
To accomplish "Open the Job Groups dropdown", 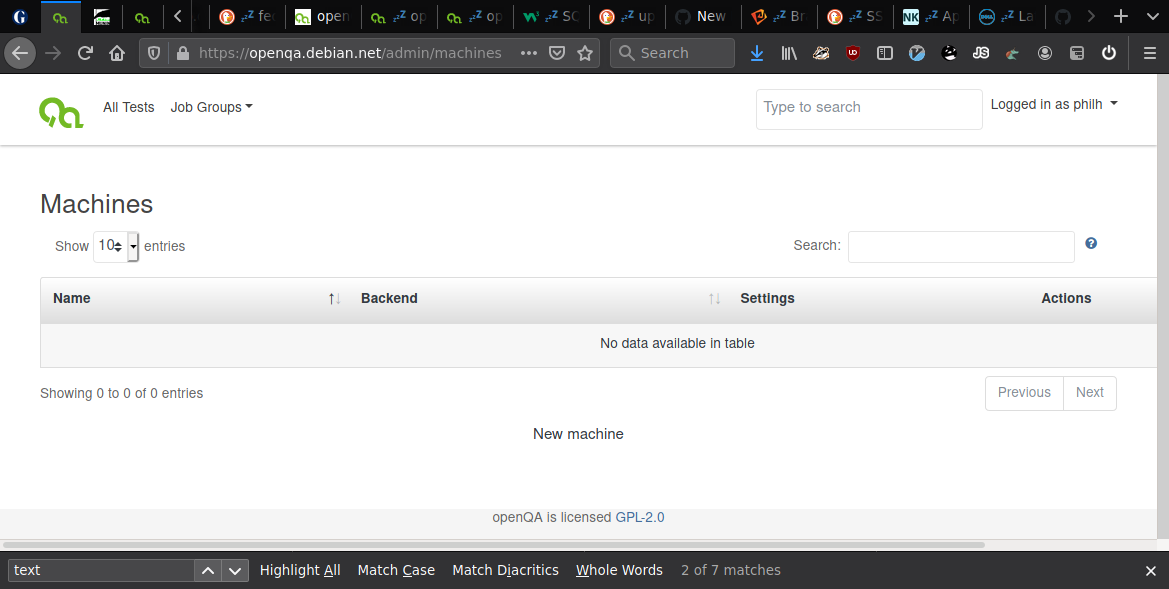I will click(211, 107).
